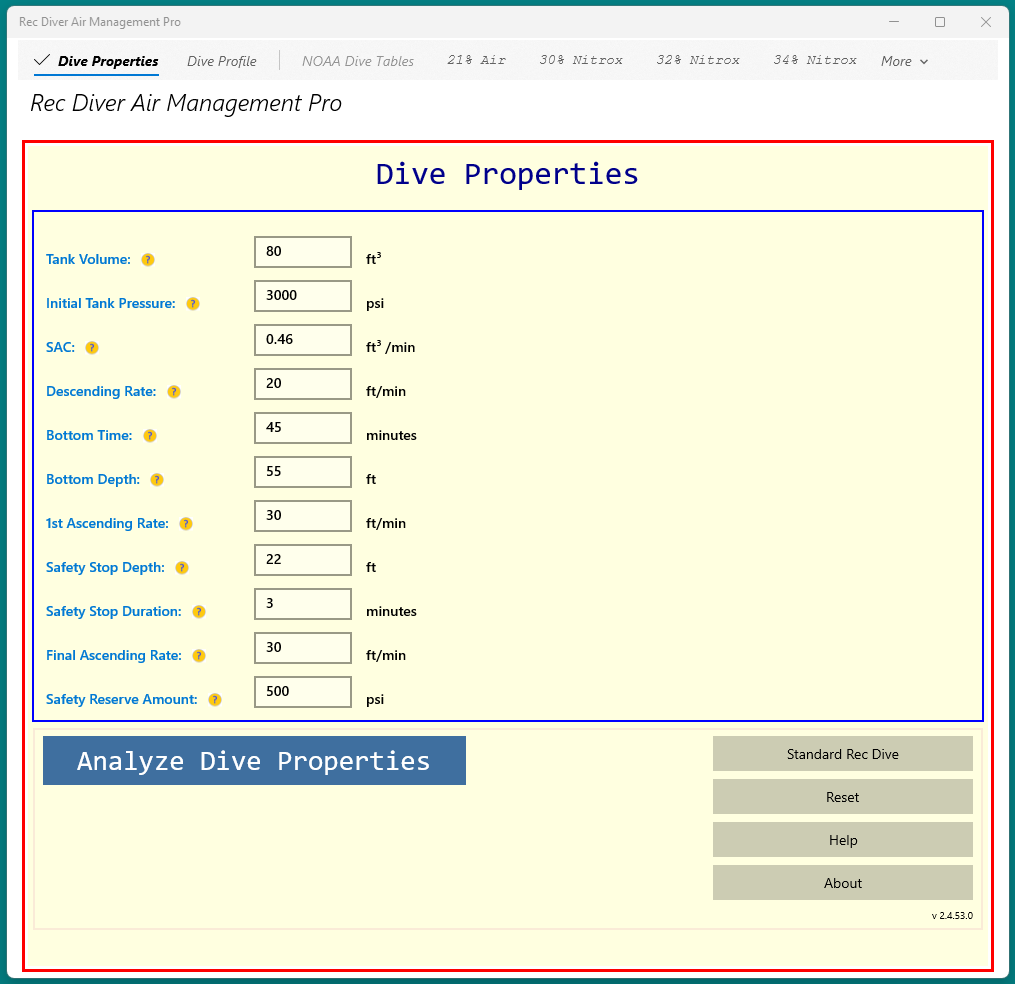Focus Bottom Time field showing 45
Viewport: 1015px width, 984px height.
303,428
